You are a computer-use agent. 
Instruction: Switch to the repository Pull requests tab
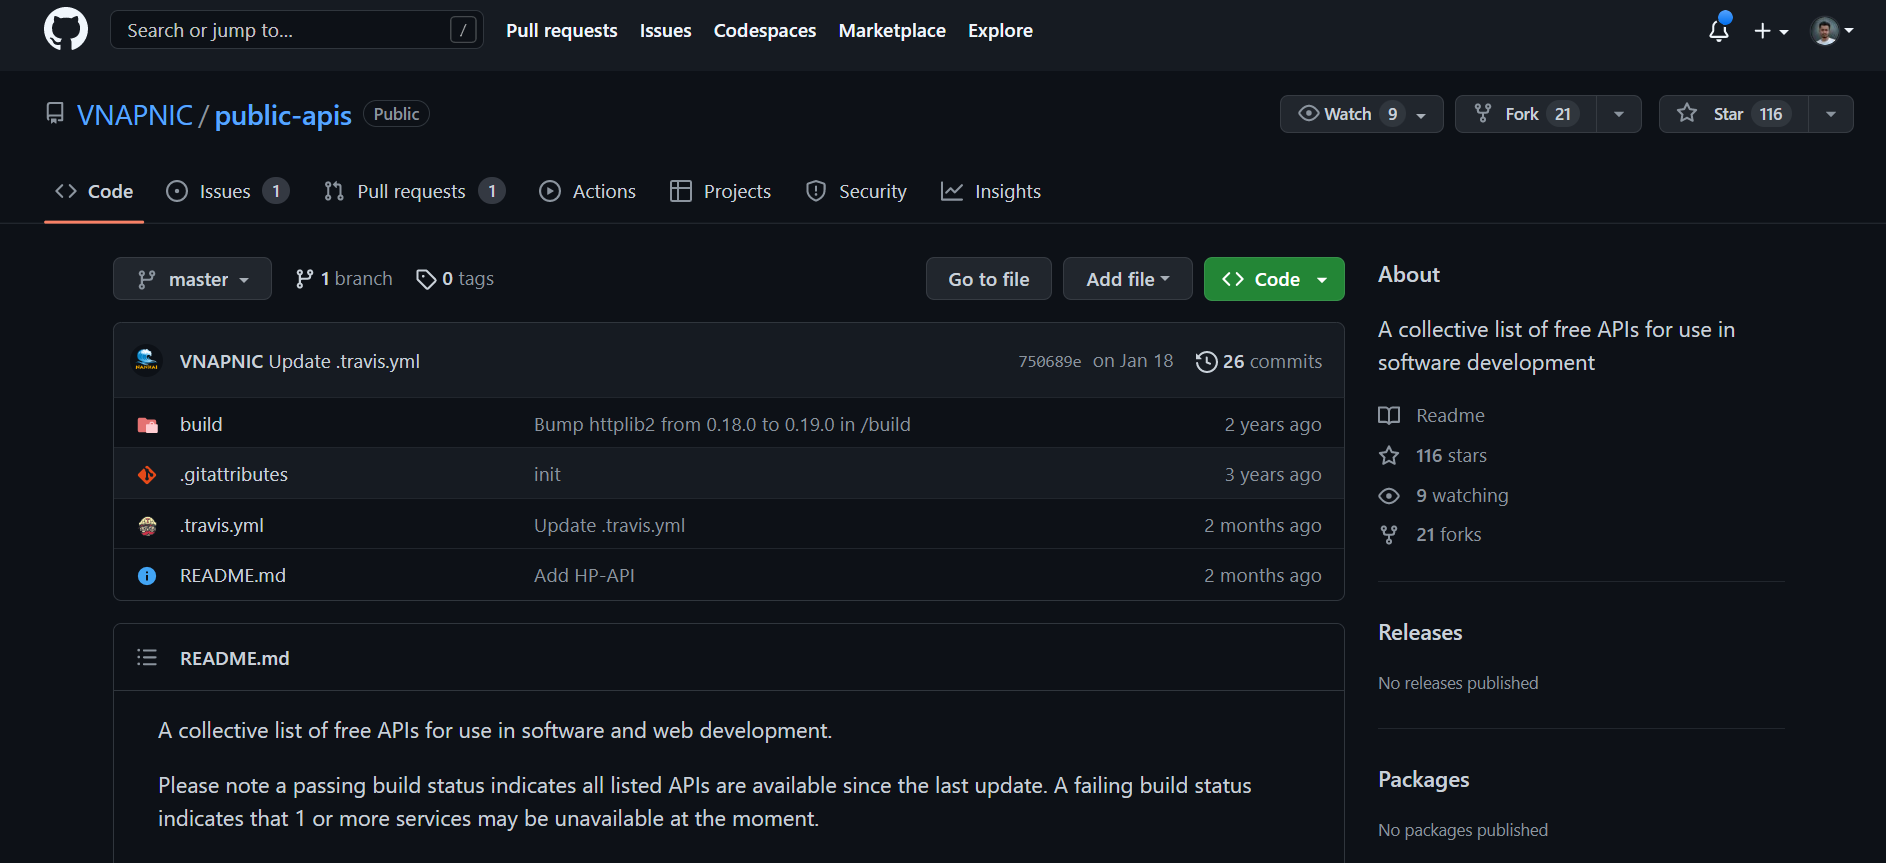point(414,191)
